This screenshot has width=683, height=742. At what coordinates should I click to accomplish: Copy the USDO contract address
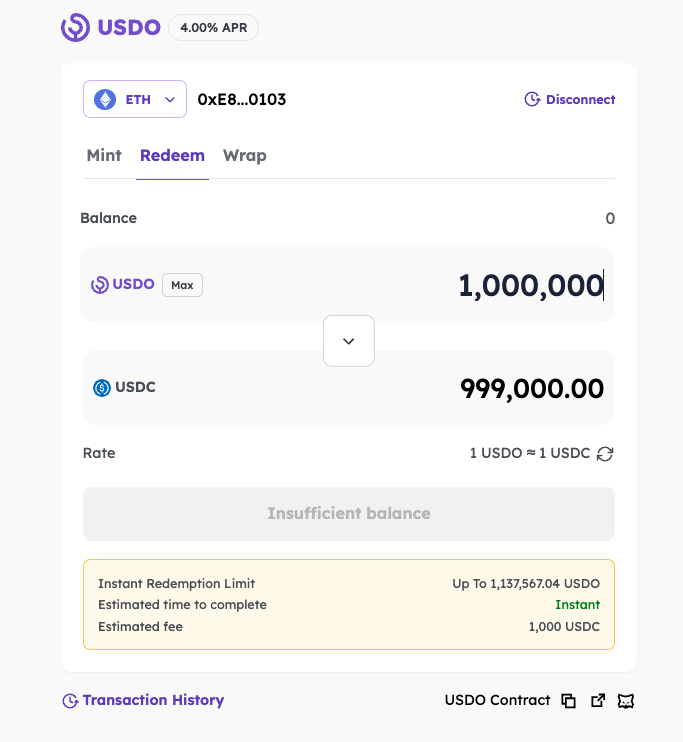569,701
